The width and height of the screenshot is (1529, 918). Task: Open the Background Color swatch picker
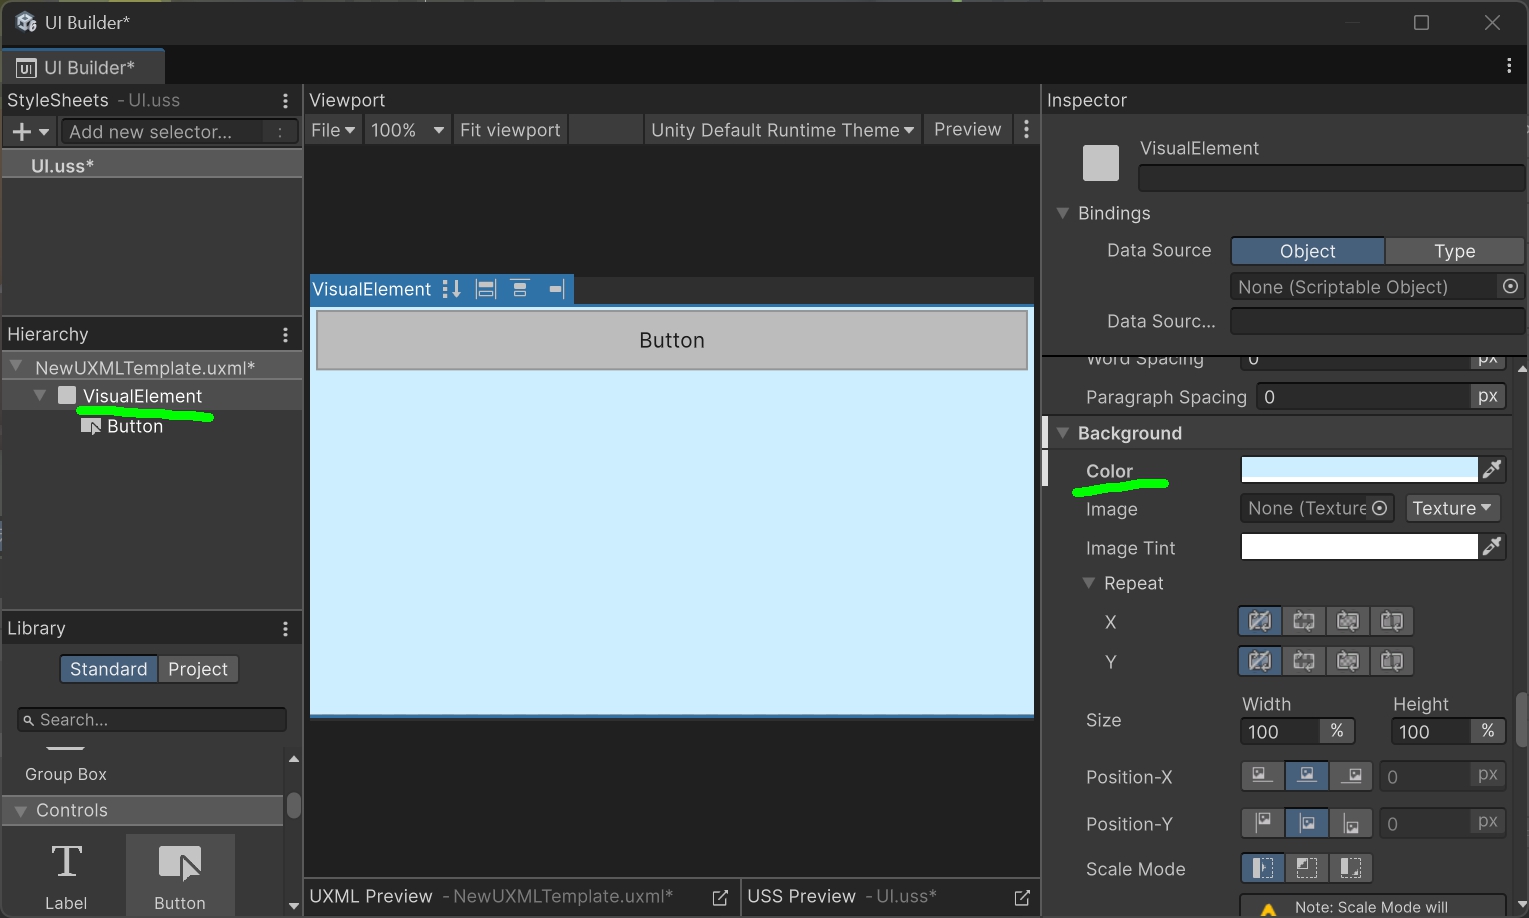(1358, 469)
